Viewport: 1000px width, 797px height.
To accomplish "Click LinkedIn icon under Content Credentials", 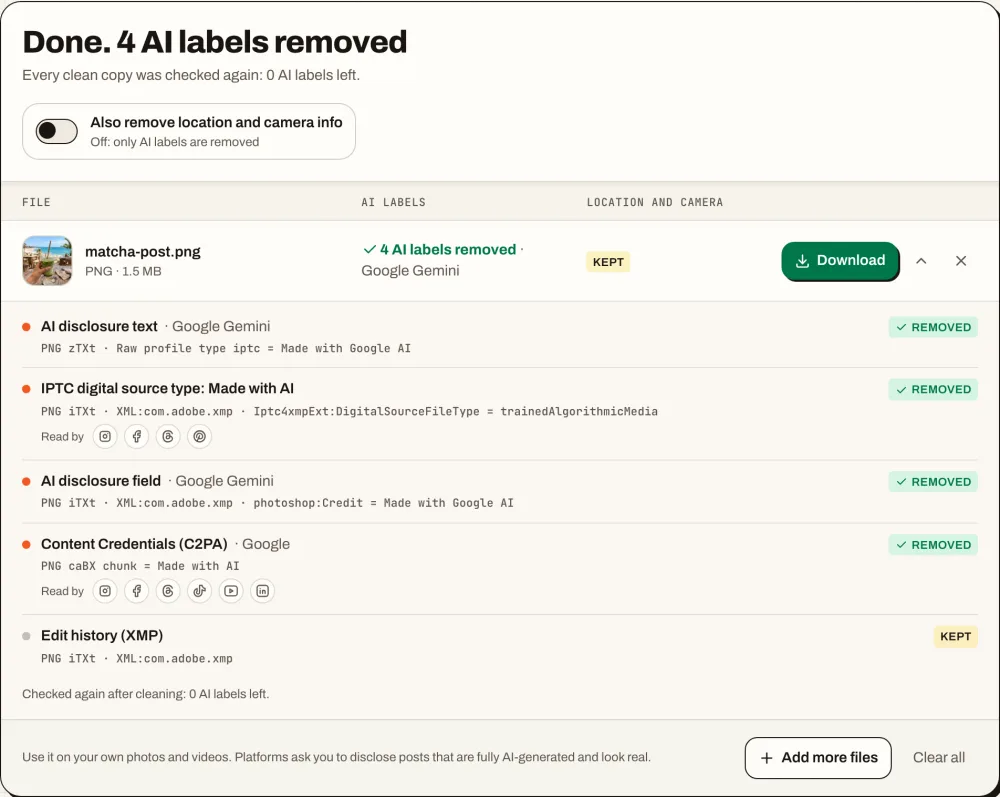I will pos(263,591).
